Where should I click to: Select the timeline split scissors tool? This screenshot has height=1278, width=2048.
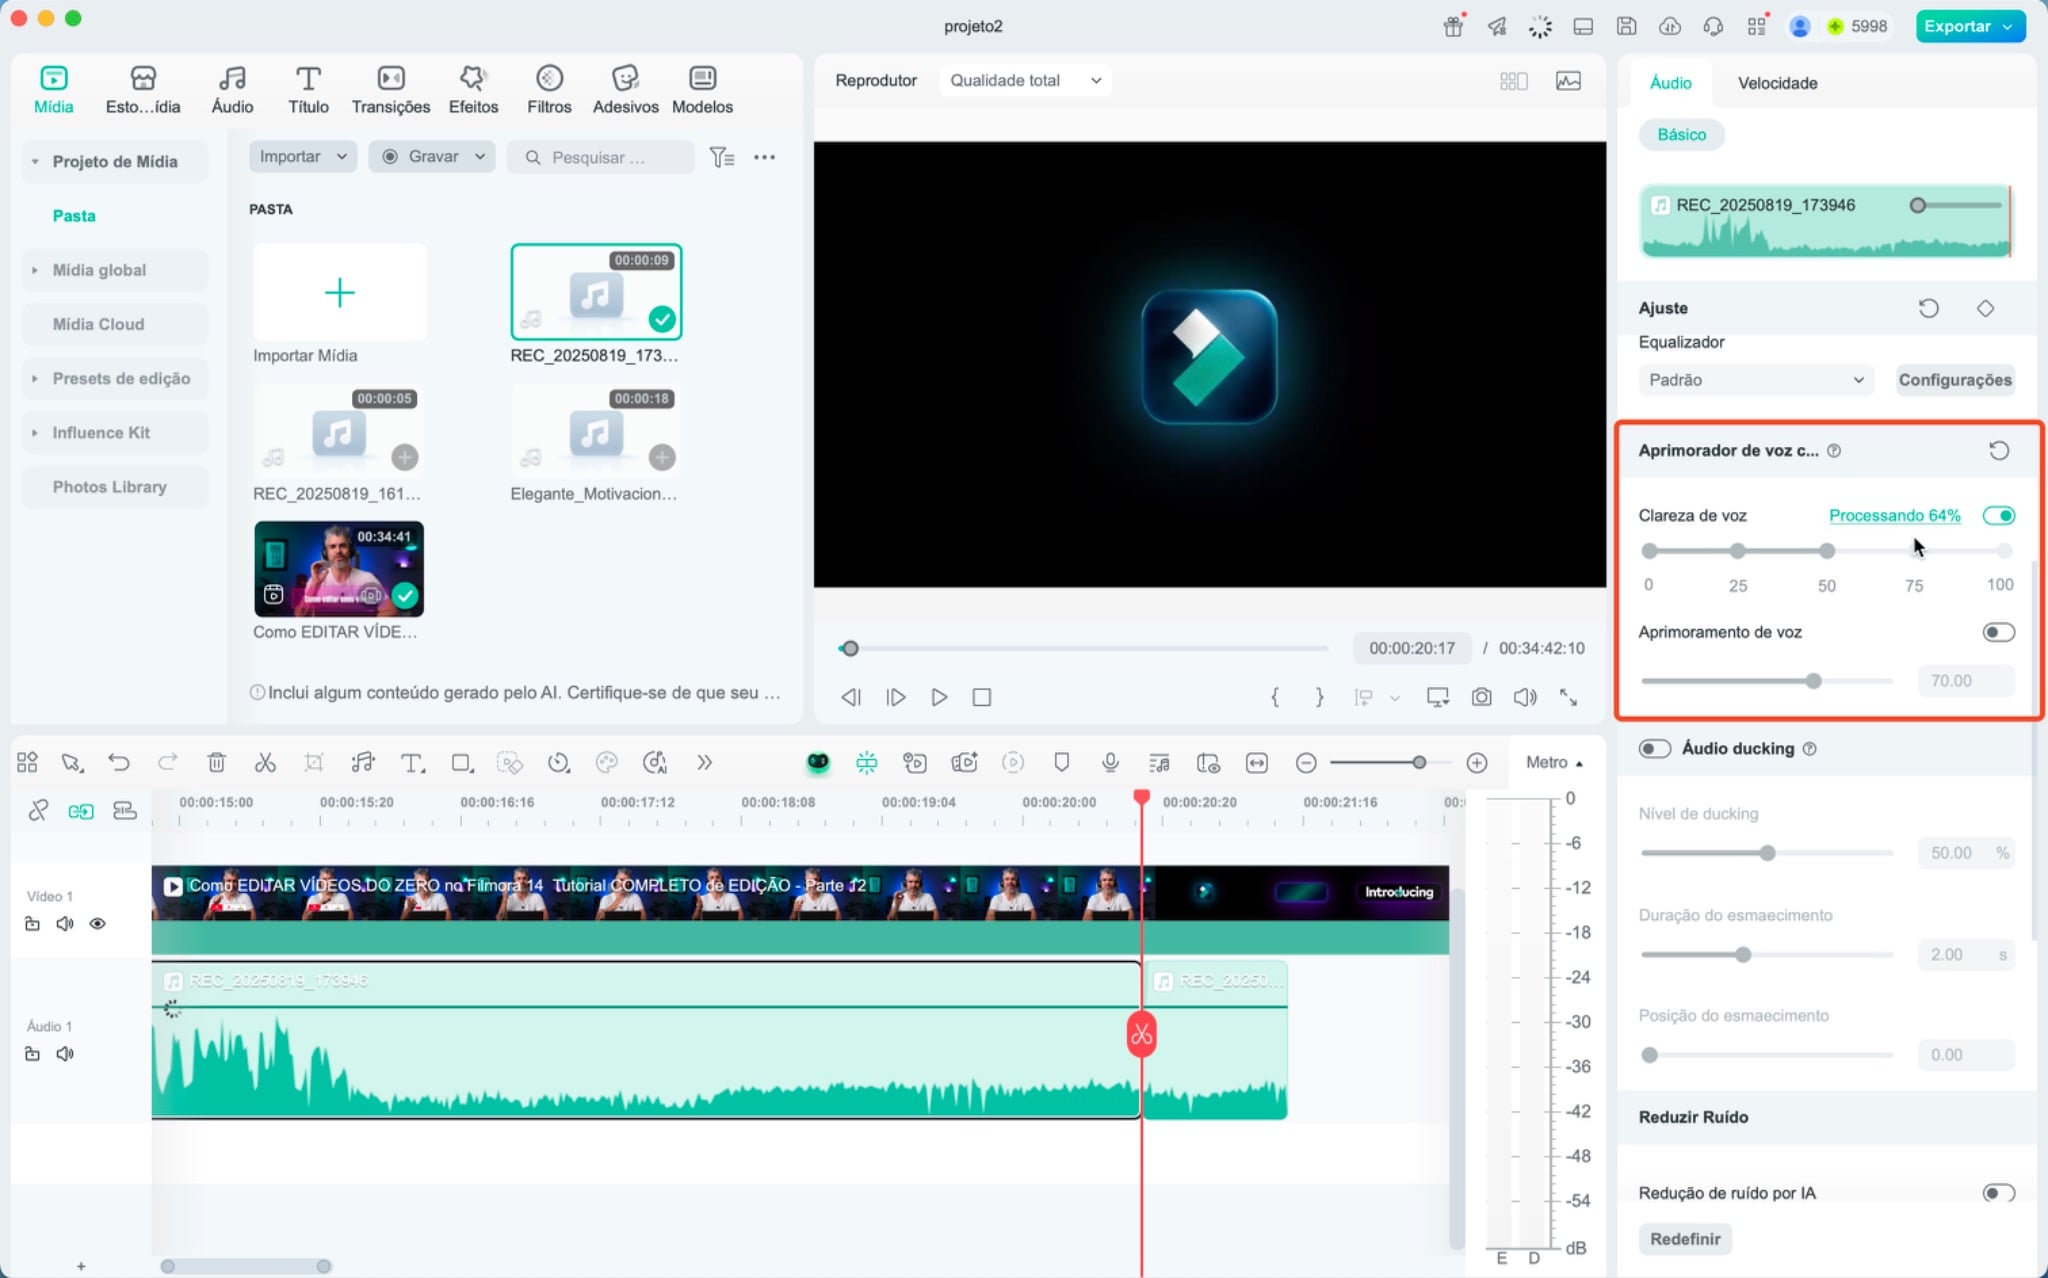(265, 763)
